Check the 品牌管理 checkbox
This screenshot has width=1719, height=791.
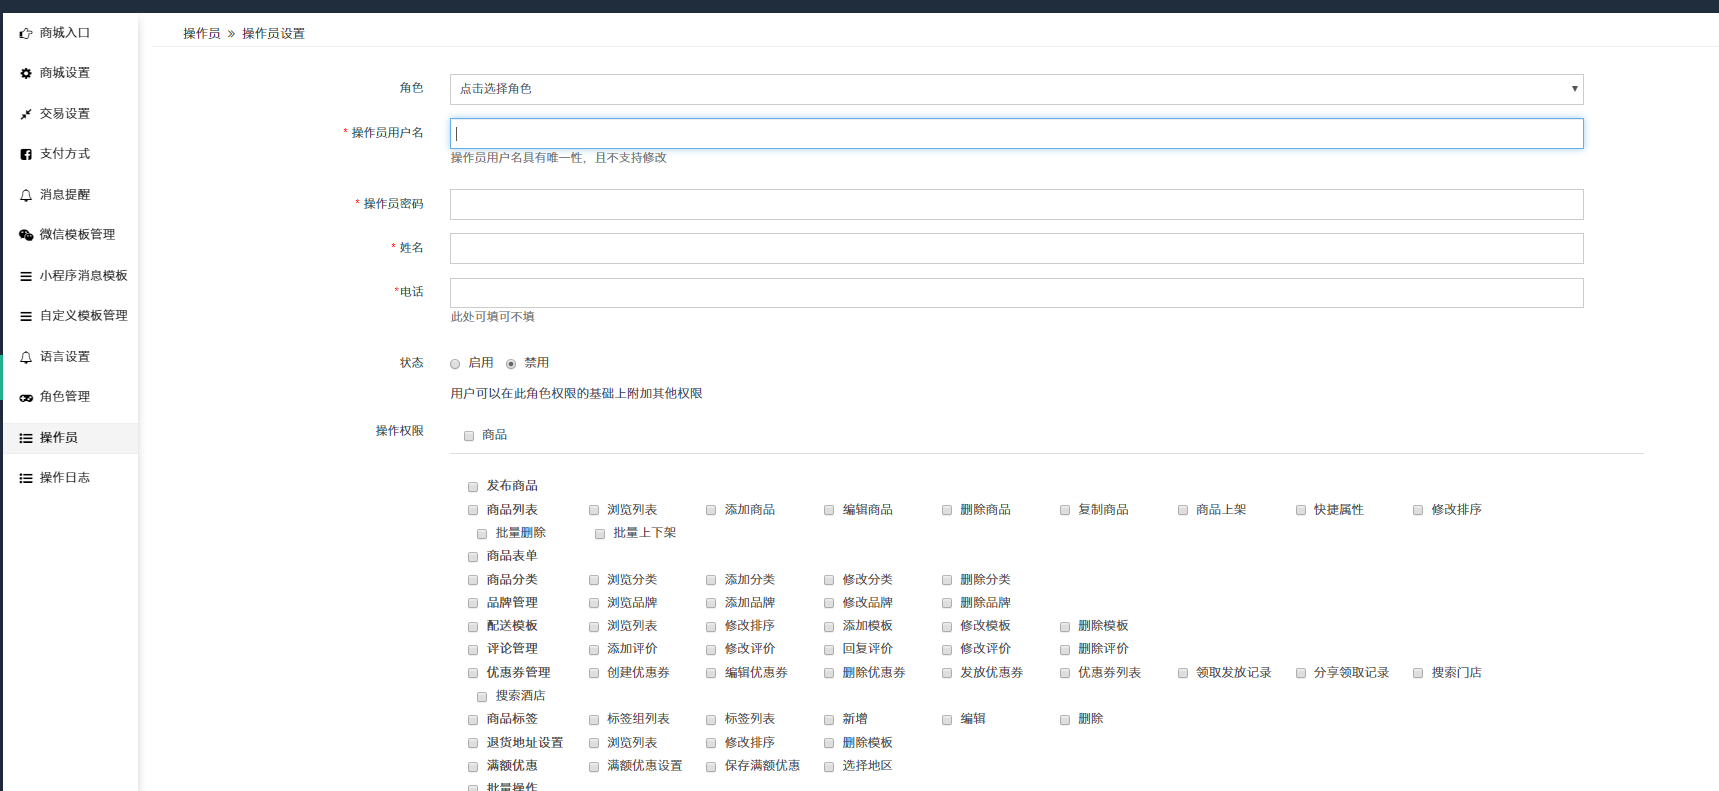click(x=473, y=603)
